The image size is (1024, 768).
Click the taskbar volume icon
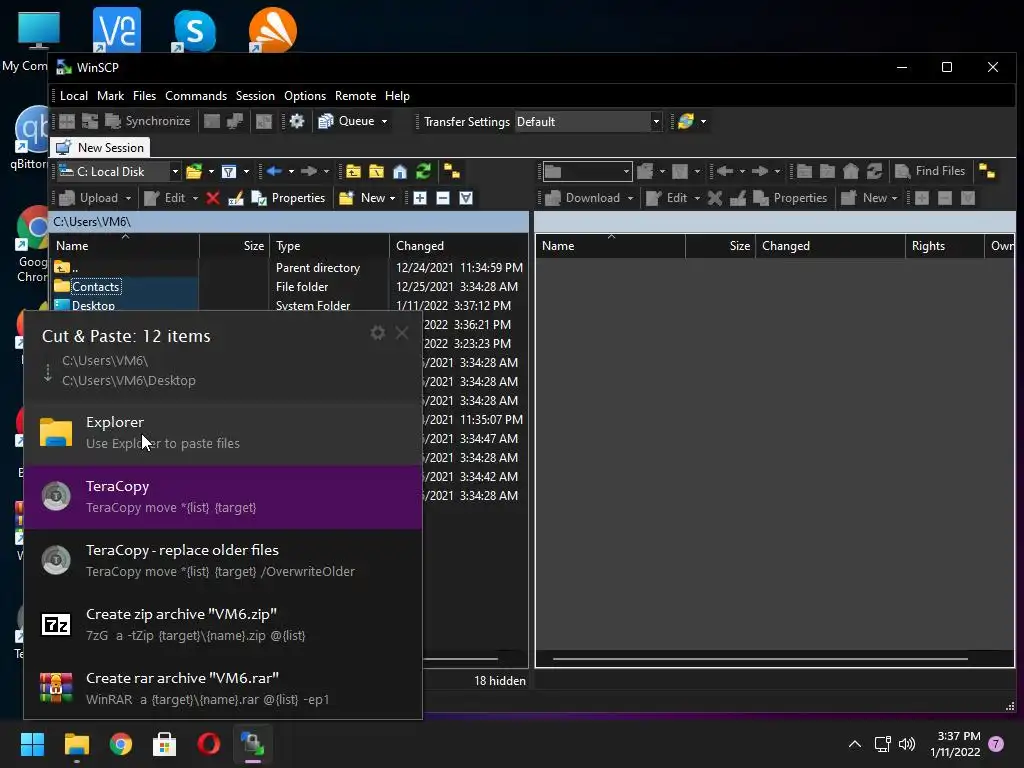(906, 744)
